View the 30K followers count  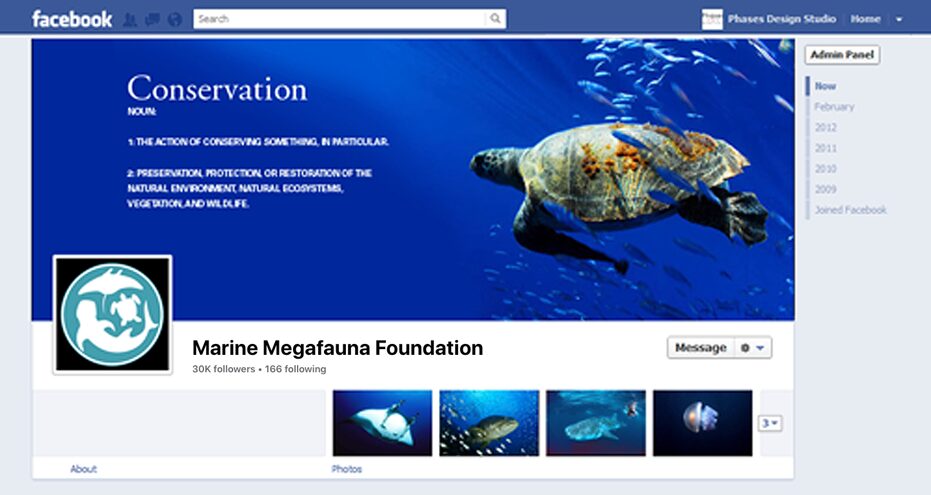223,369
